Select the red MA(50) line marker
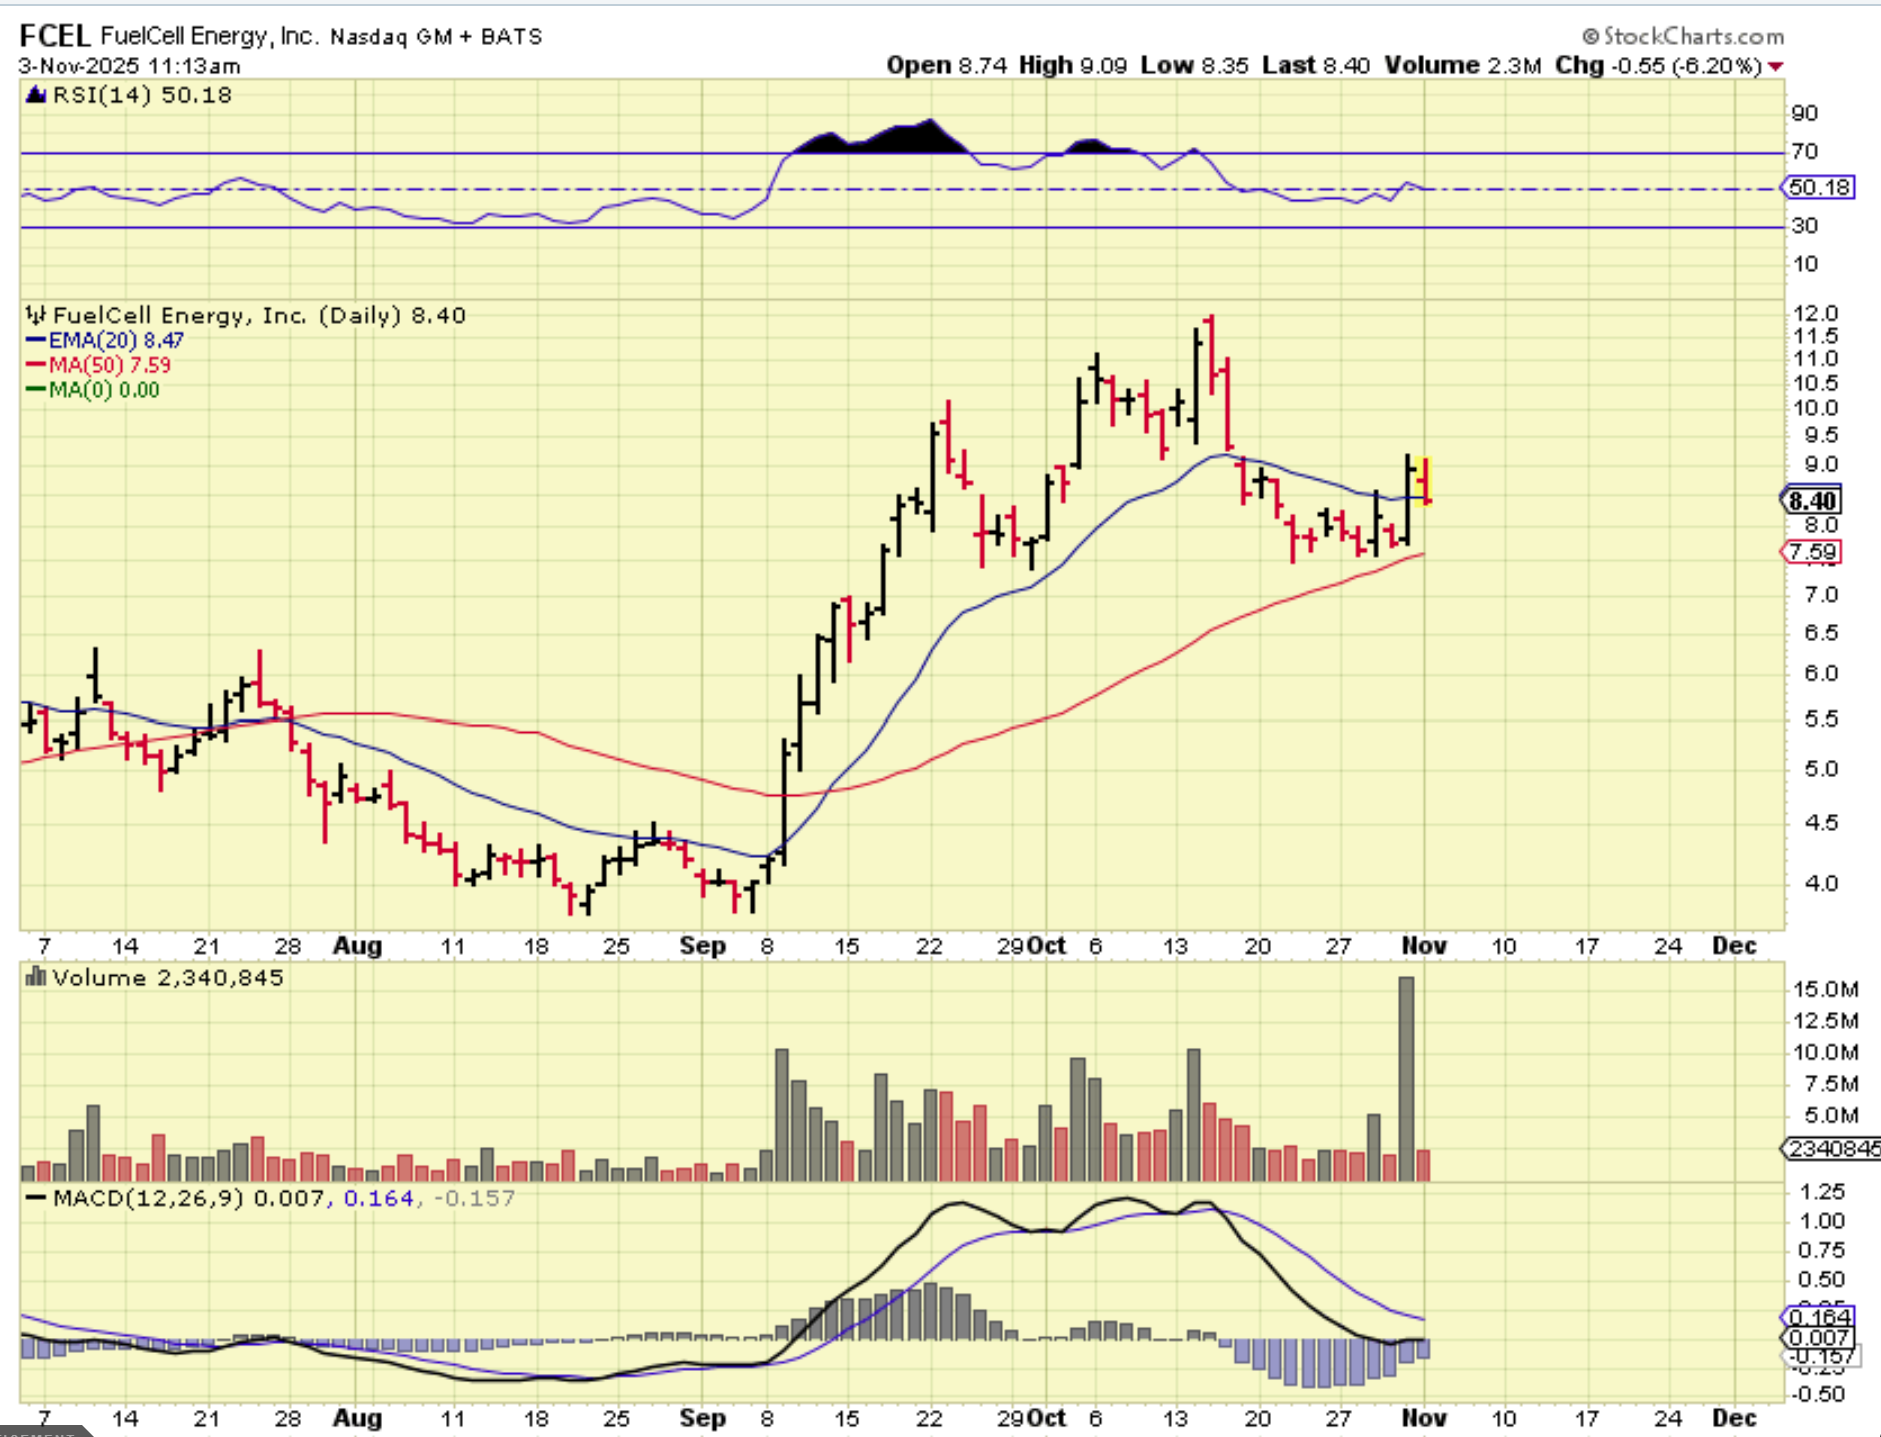1881x1437 pixels. [x=36, y=365]
